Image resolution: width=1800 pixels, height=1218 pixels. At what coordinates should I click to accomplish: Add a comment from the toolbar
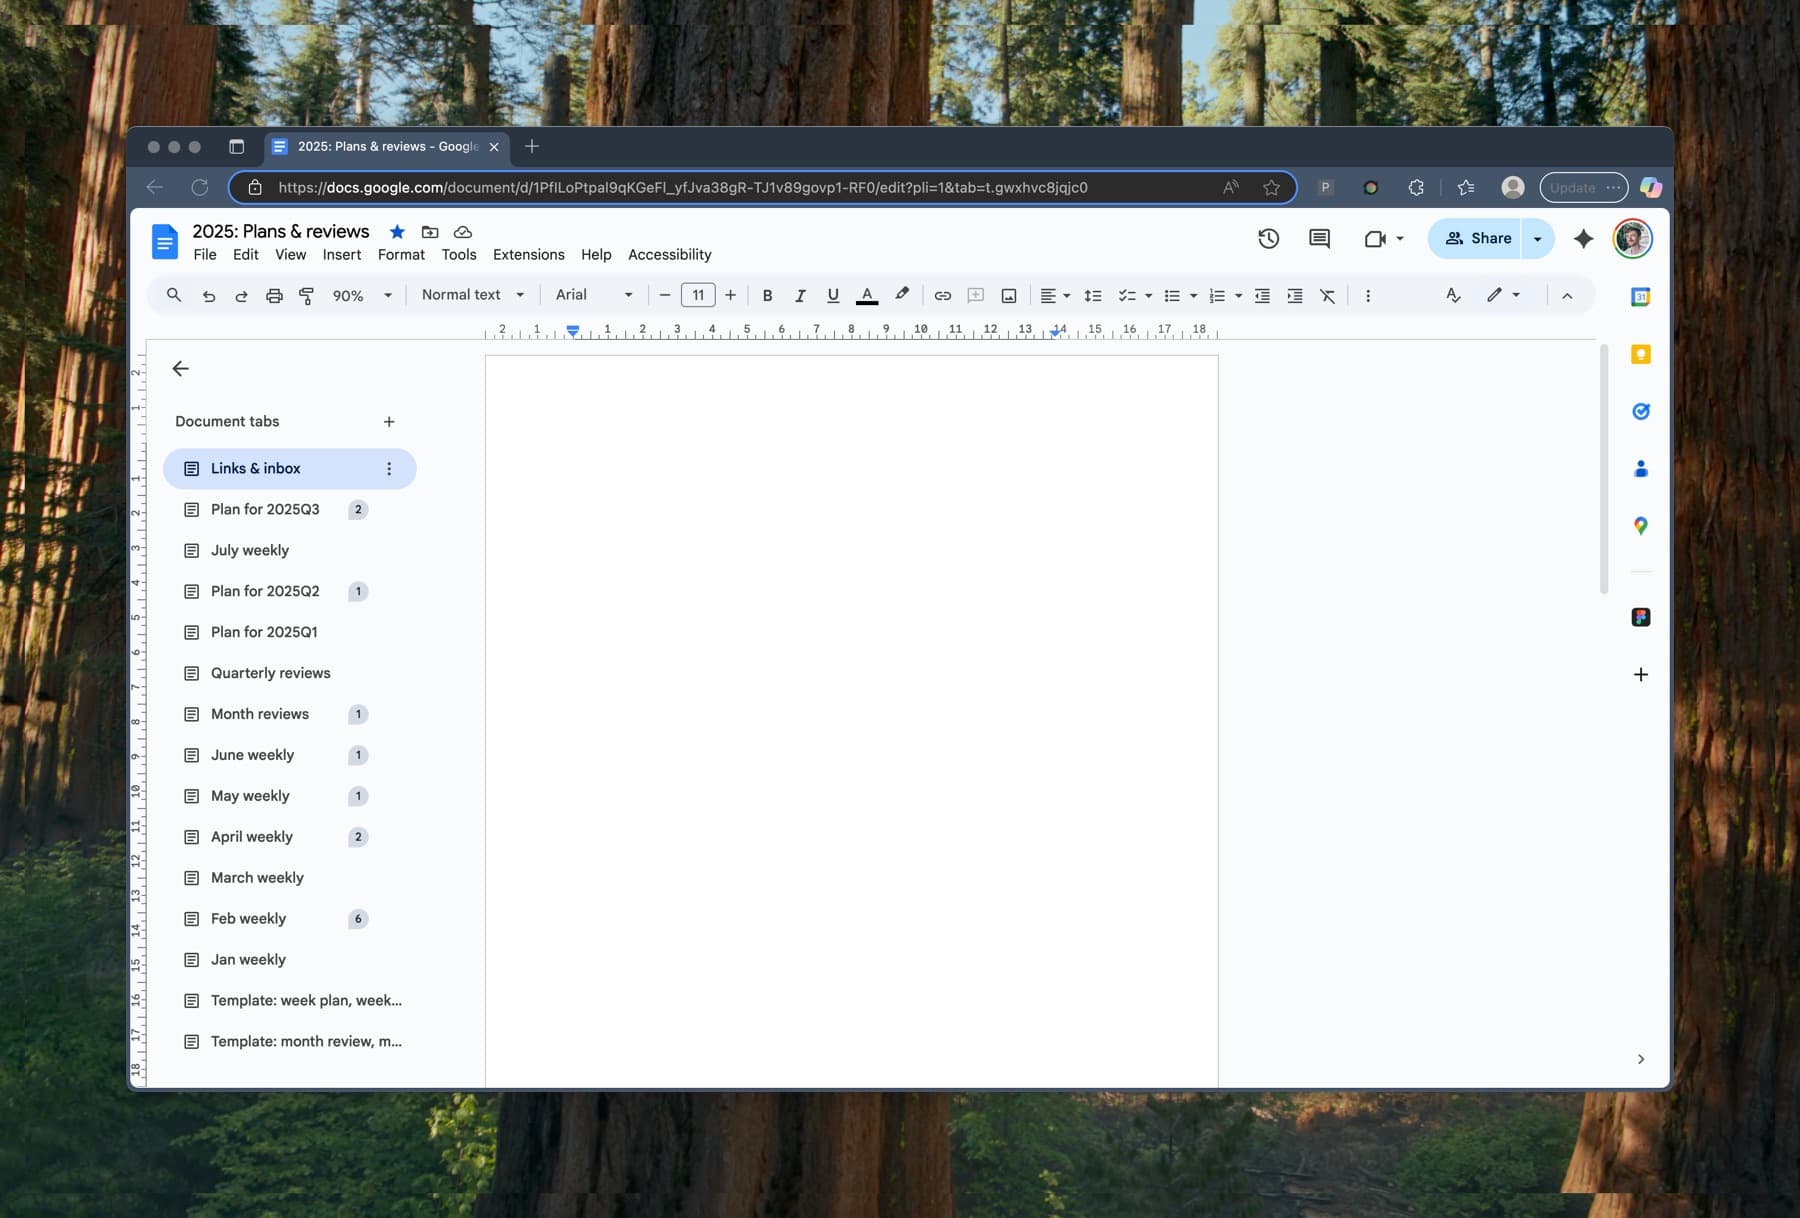(x=976, y=295)
